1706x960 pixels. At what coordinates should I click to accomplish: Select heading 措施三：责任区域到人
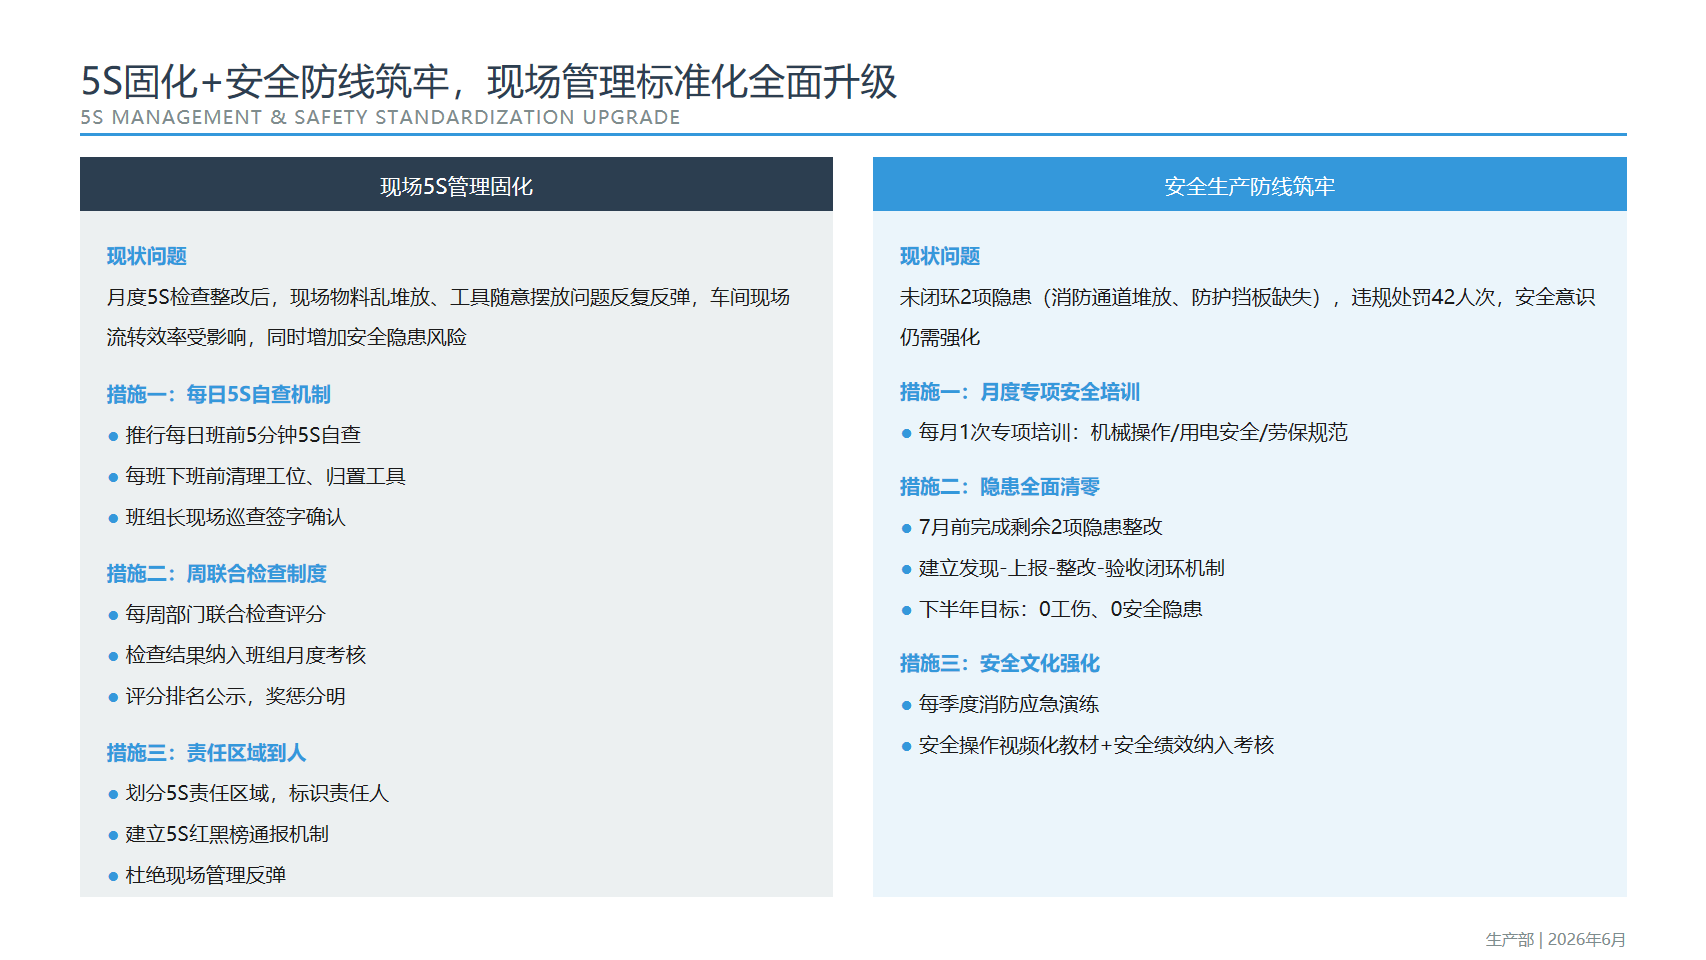(207, 752)
